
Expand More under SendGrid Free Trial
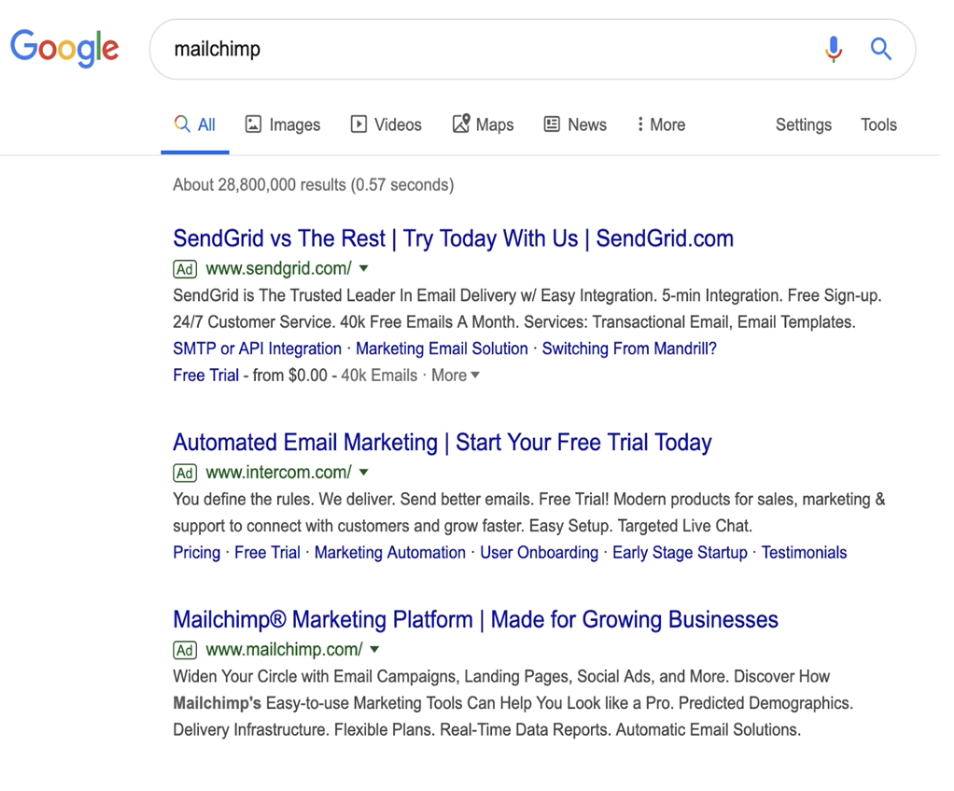(455, 375)
